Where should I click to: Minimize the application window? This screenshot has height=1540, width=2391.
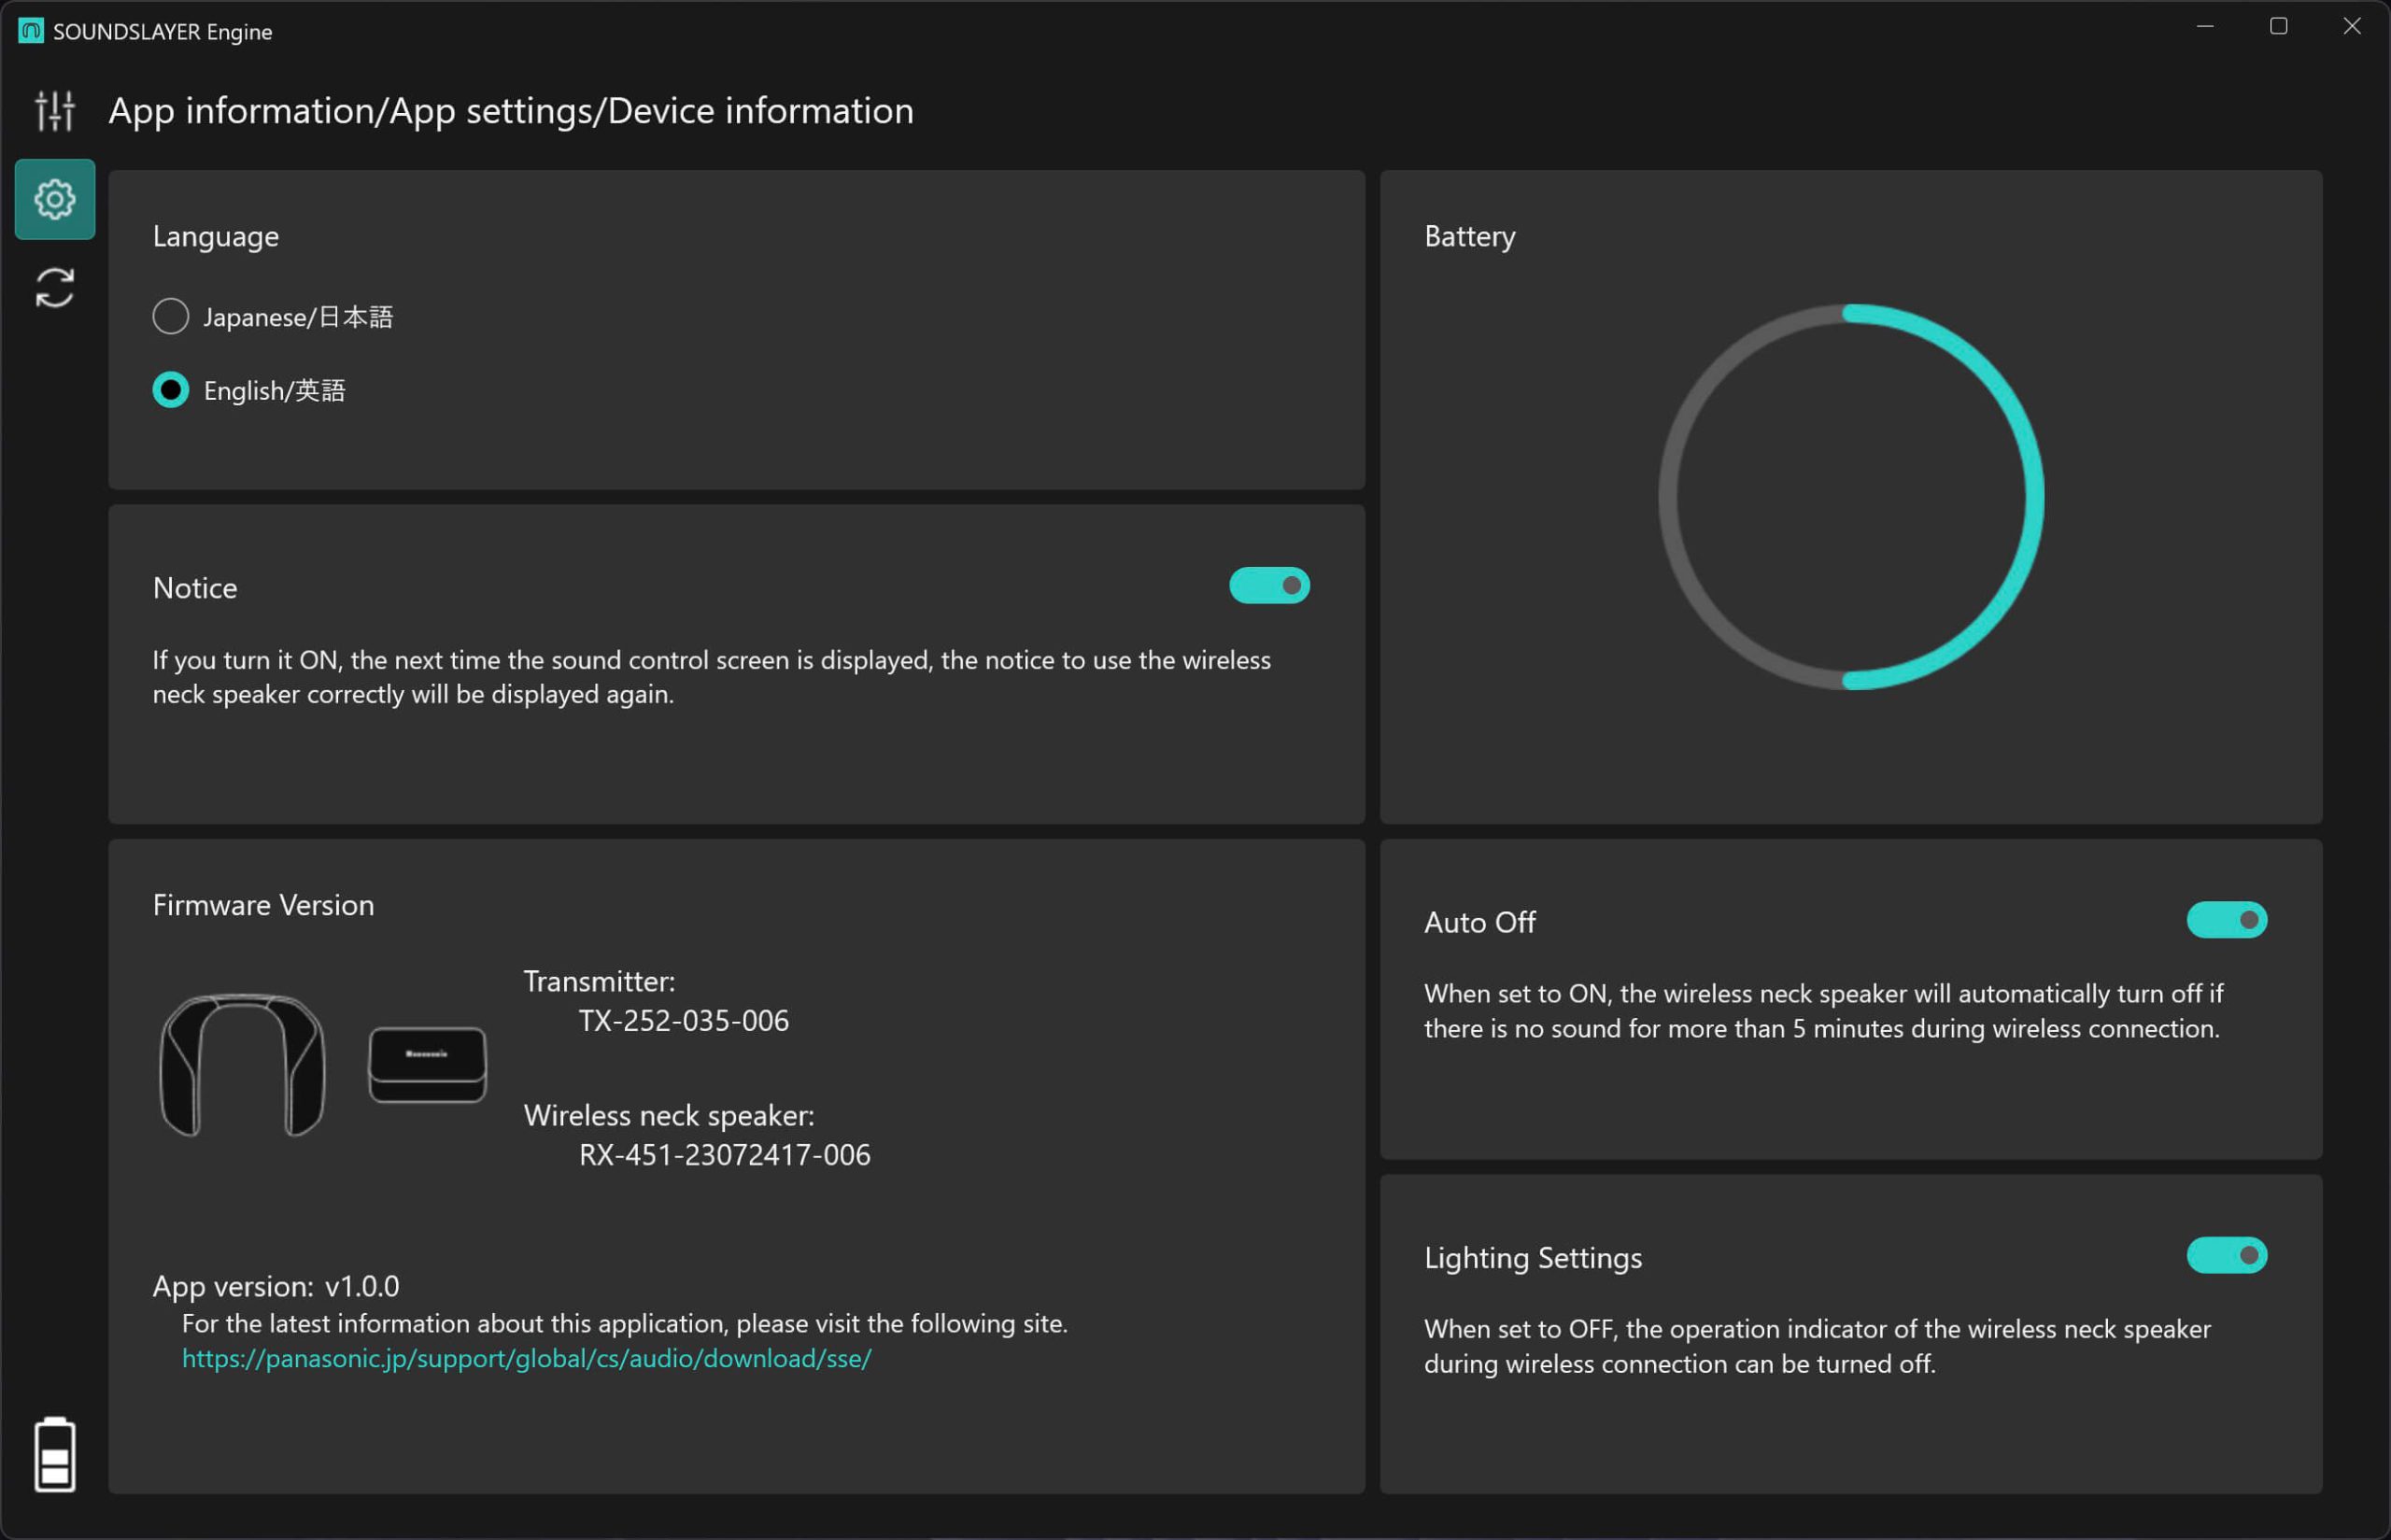point(2204,27)
